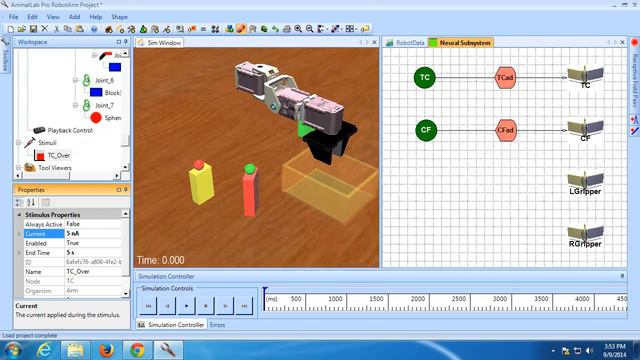
Task: Collapse the Stimulus Properties category
Action: pos(19,215)
